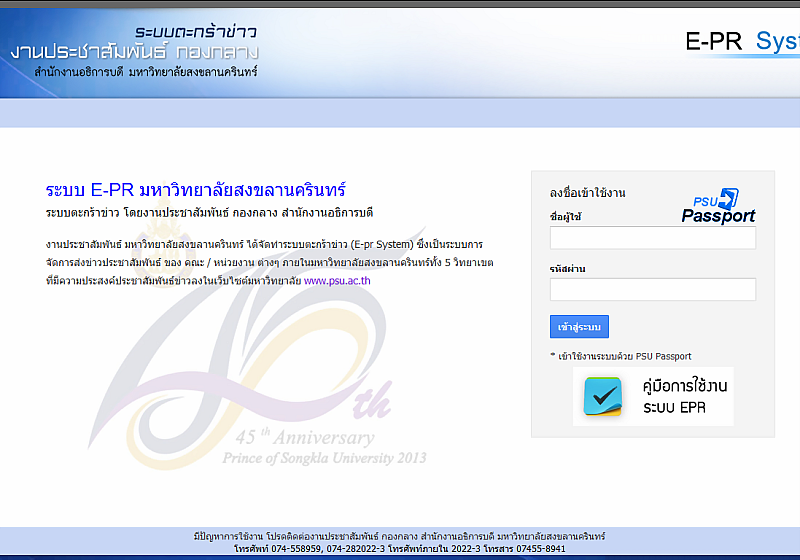This screenshot has width=800, height=560.
Task: Click the ชื่อผู้ใช้ field label
Action: click(x=565, y=217)
